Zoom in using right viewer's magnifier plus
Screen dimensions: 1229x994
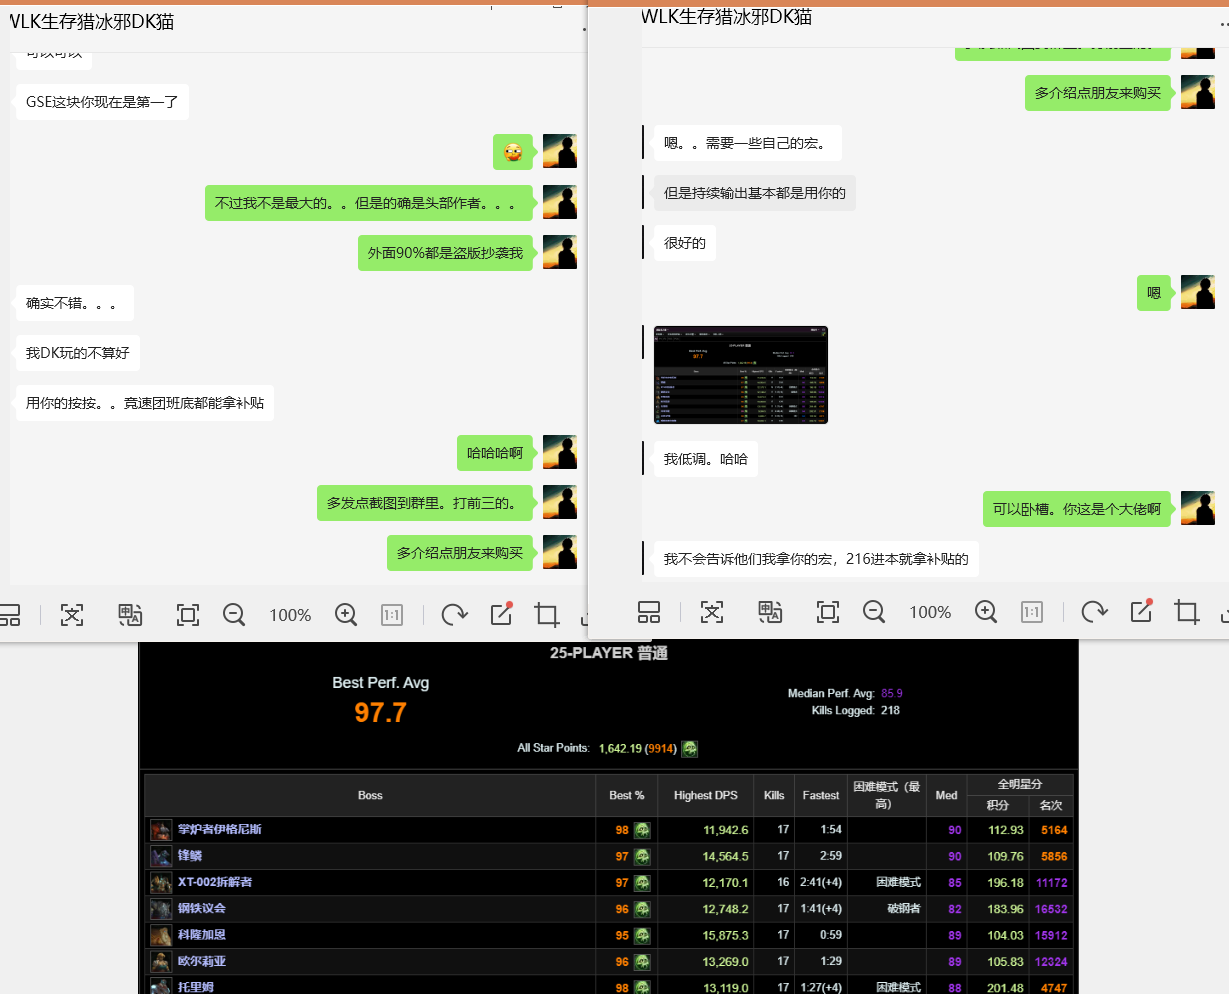pos(986,612)
